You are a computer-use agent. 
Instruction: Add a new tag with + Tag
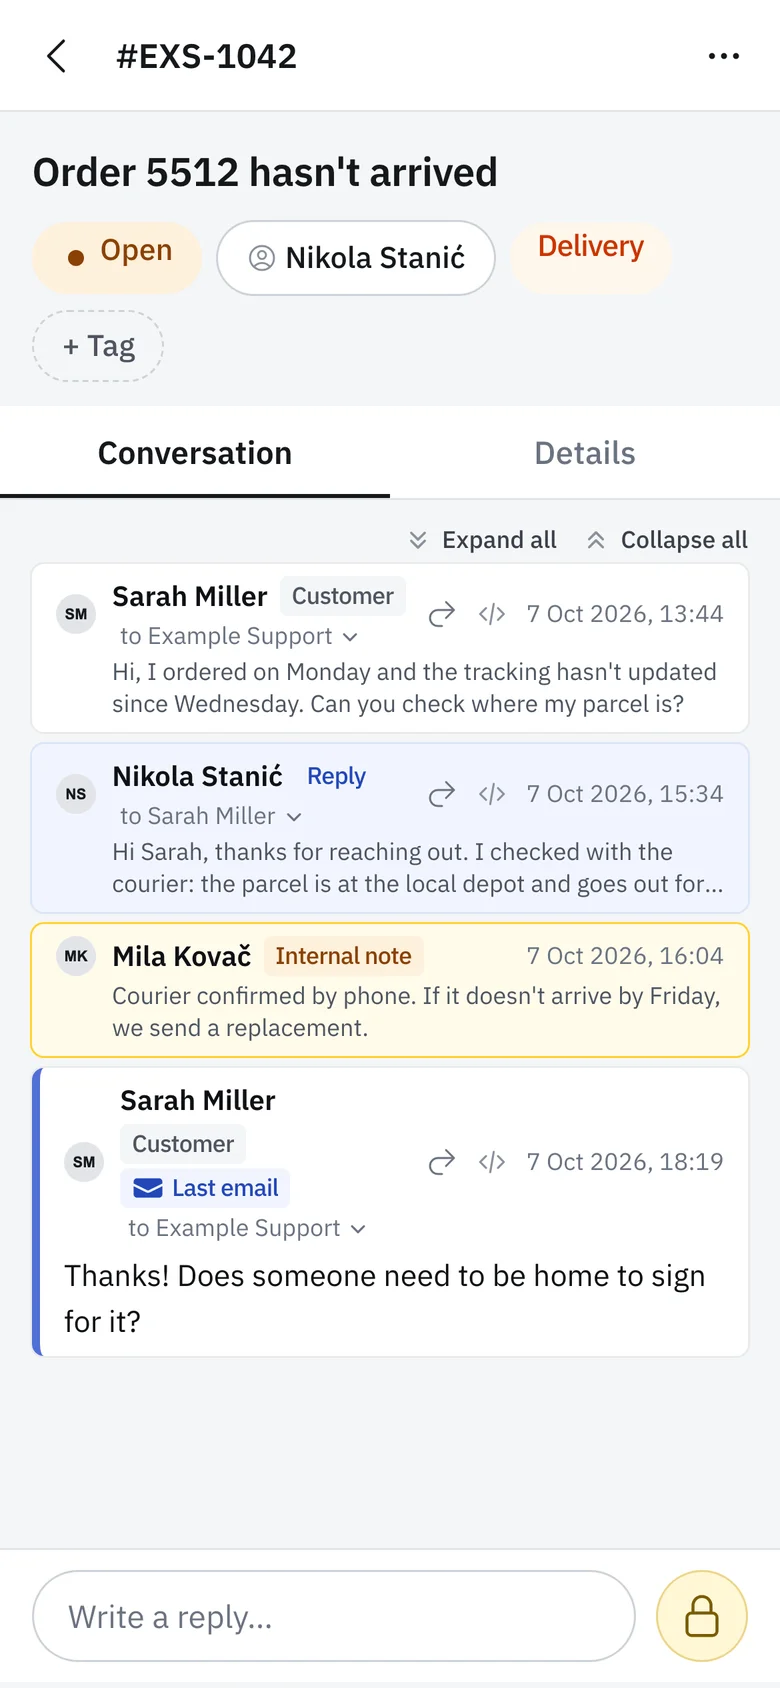click(98, 346)
